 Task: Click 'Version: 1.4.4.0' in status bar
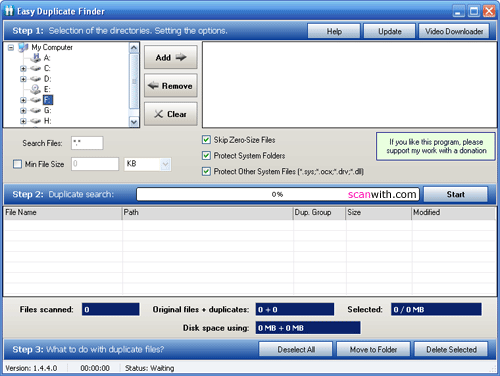pos(31,368)
